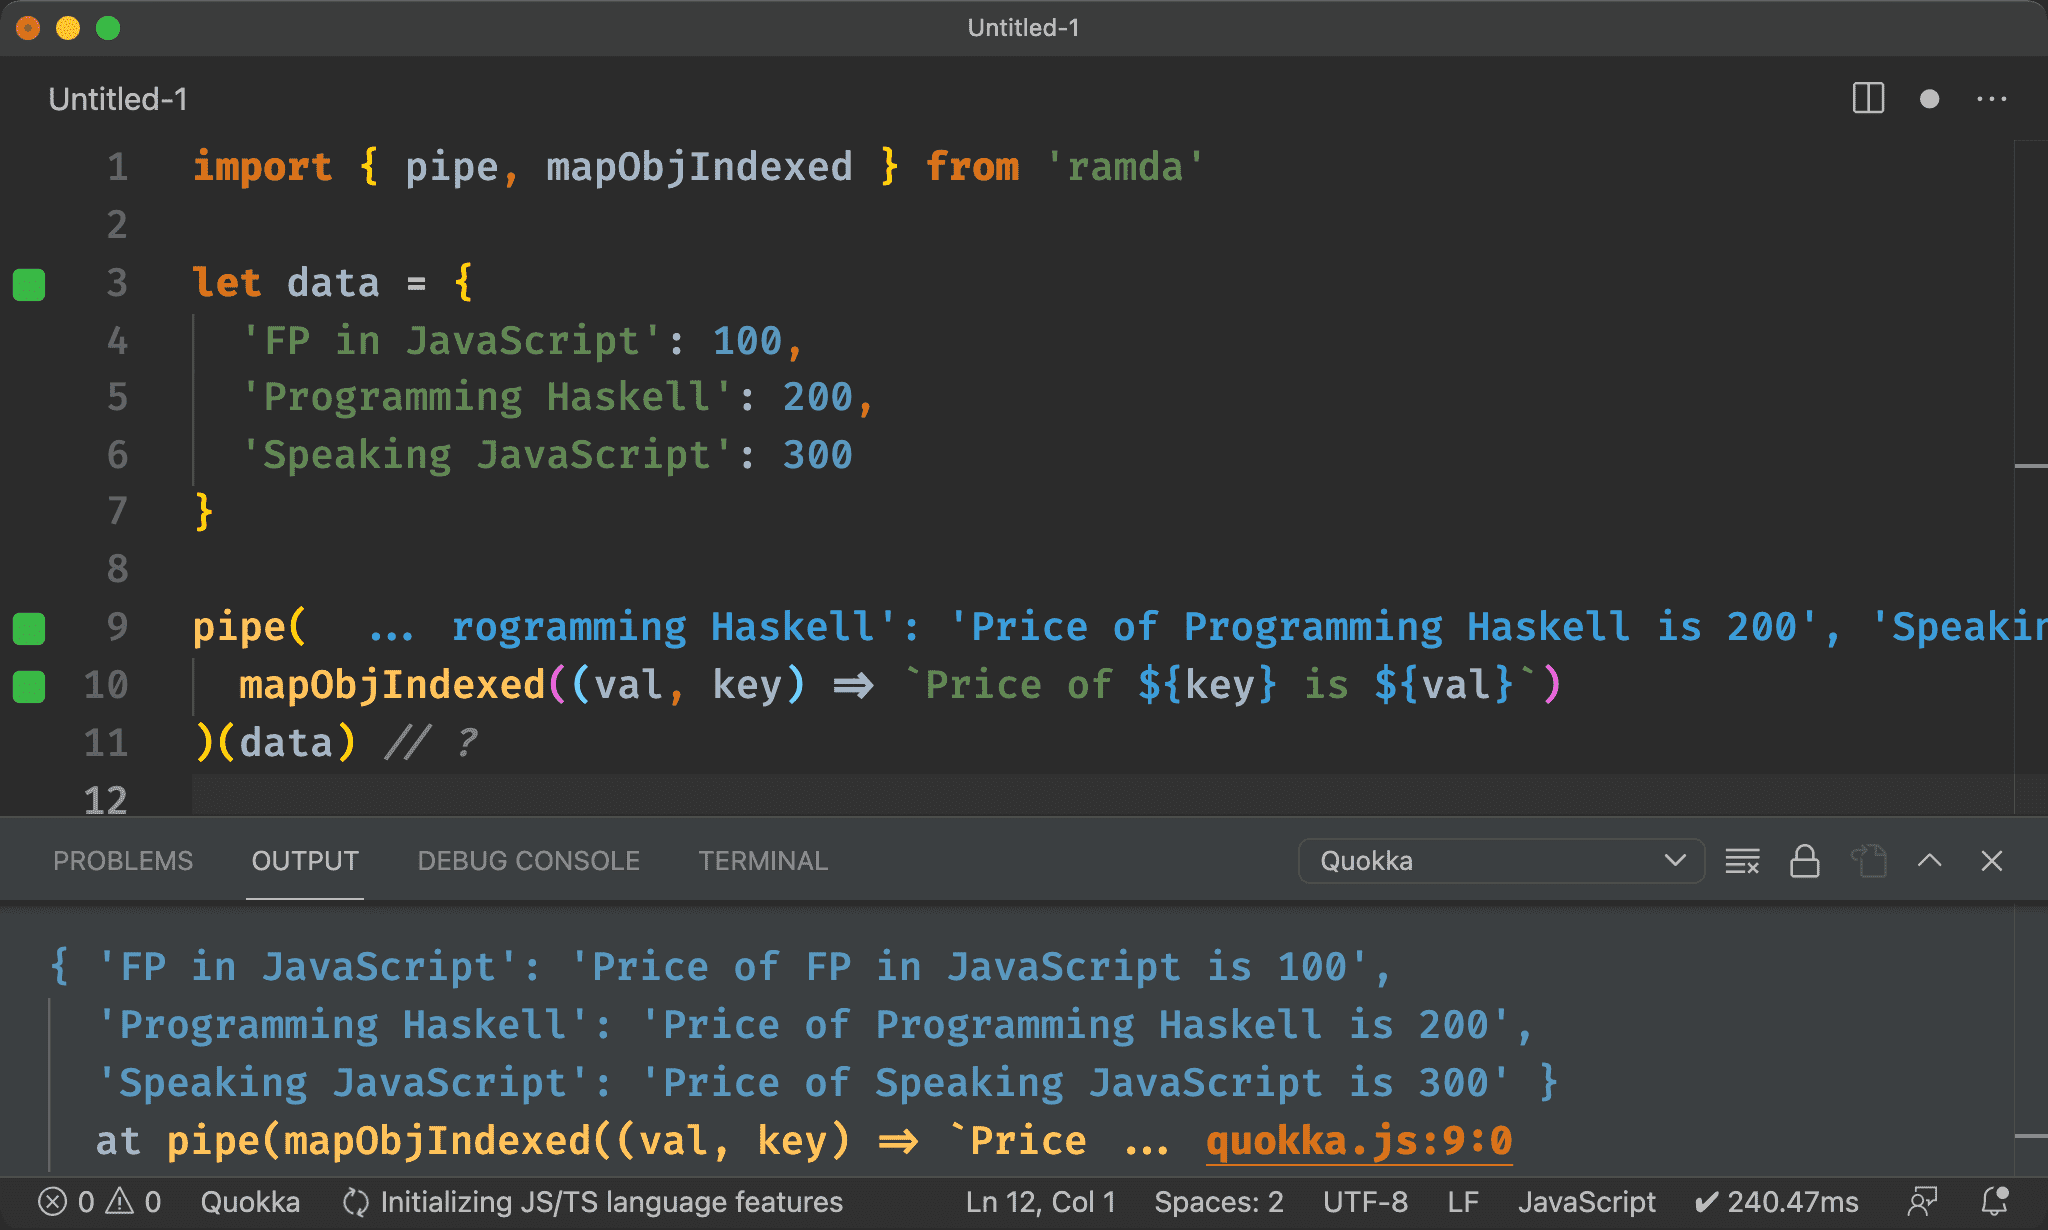Click Initializing JS/TS language features status
2048x1230 pixels.
[x=593, y=1202]
